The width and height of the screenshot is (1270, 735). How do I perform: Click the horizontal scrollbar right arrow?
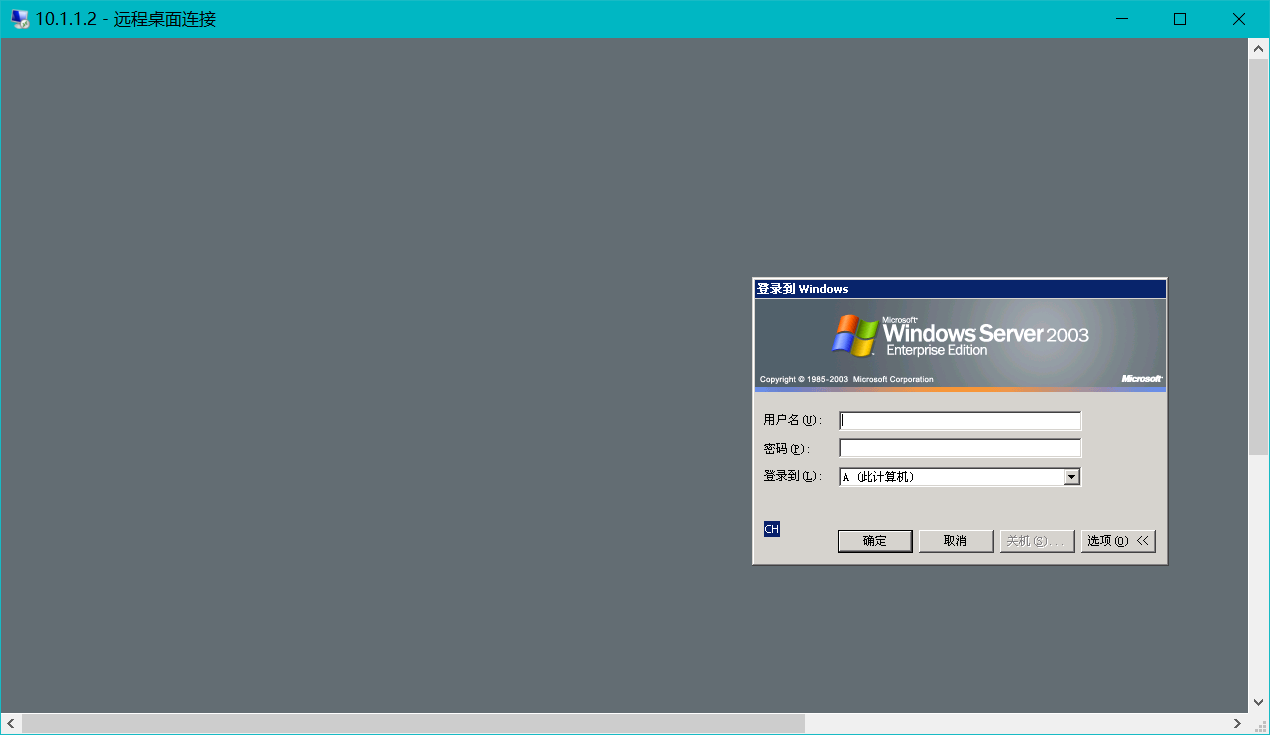pyautogui.click(x=1238, y=723)
